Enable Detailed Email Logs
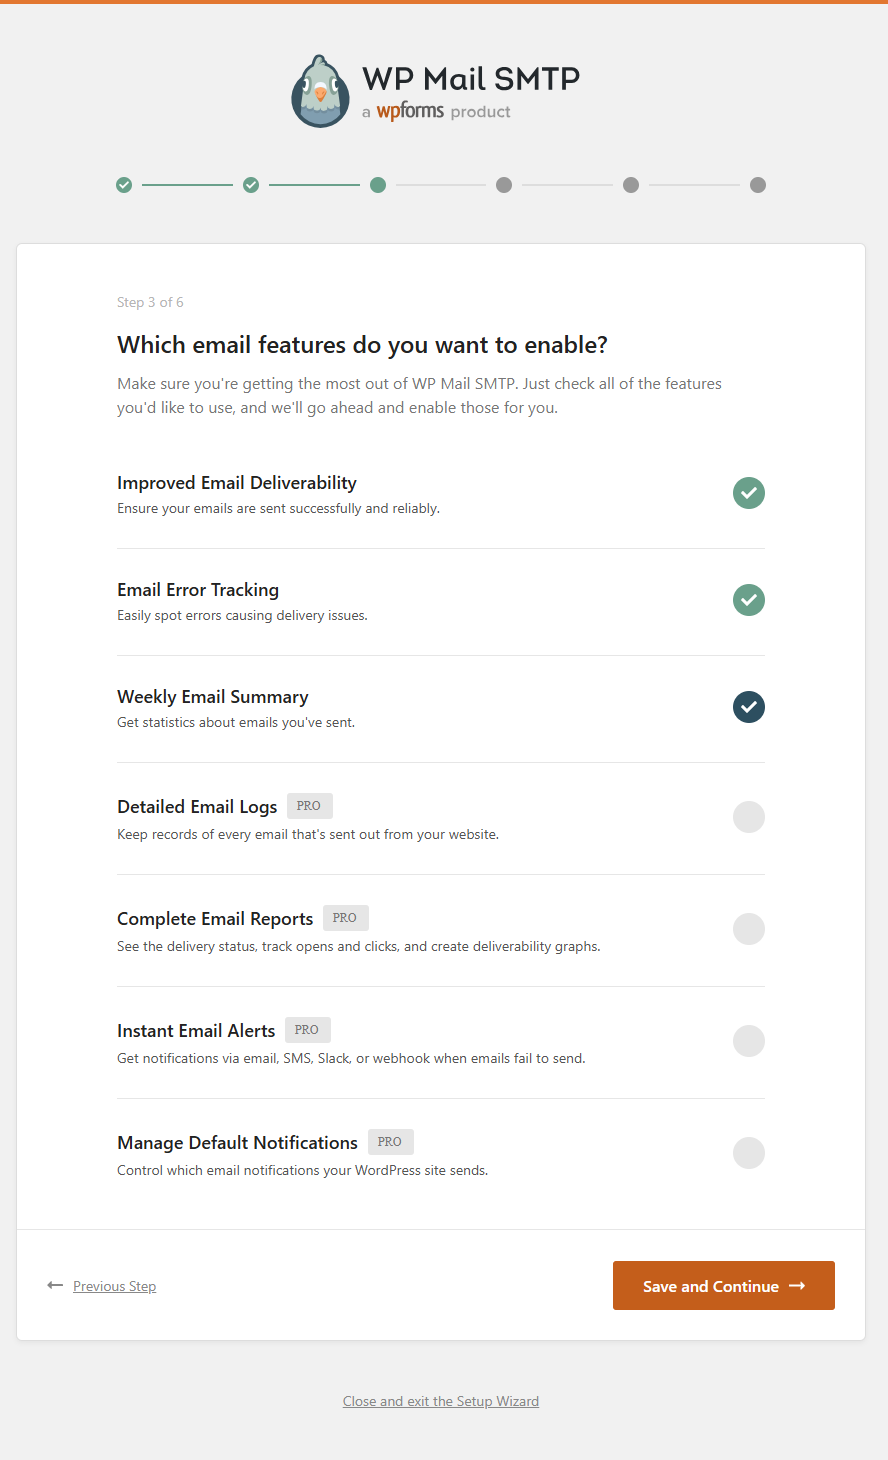This screenshot has height=1460, width=888. (x=748, y=817)
